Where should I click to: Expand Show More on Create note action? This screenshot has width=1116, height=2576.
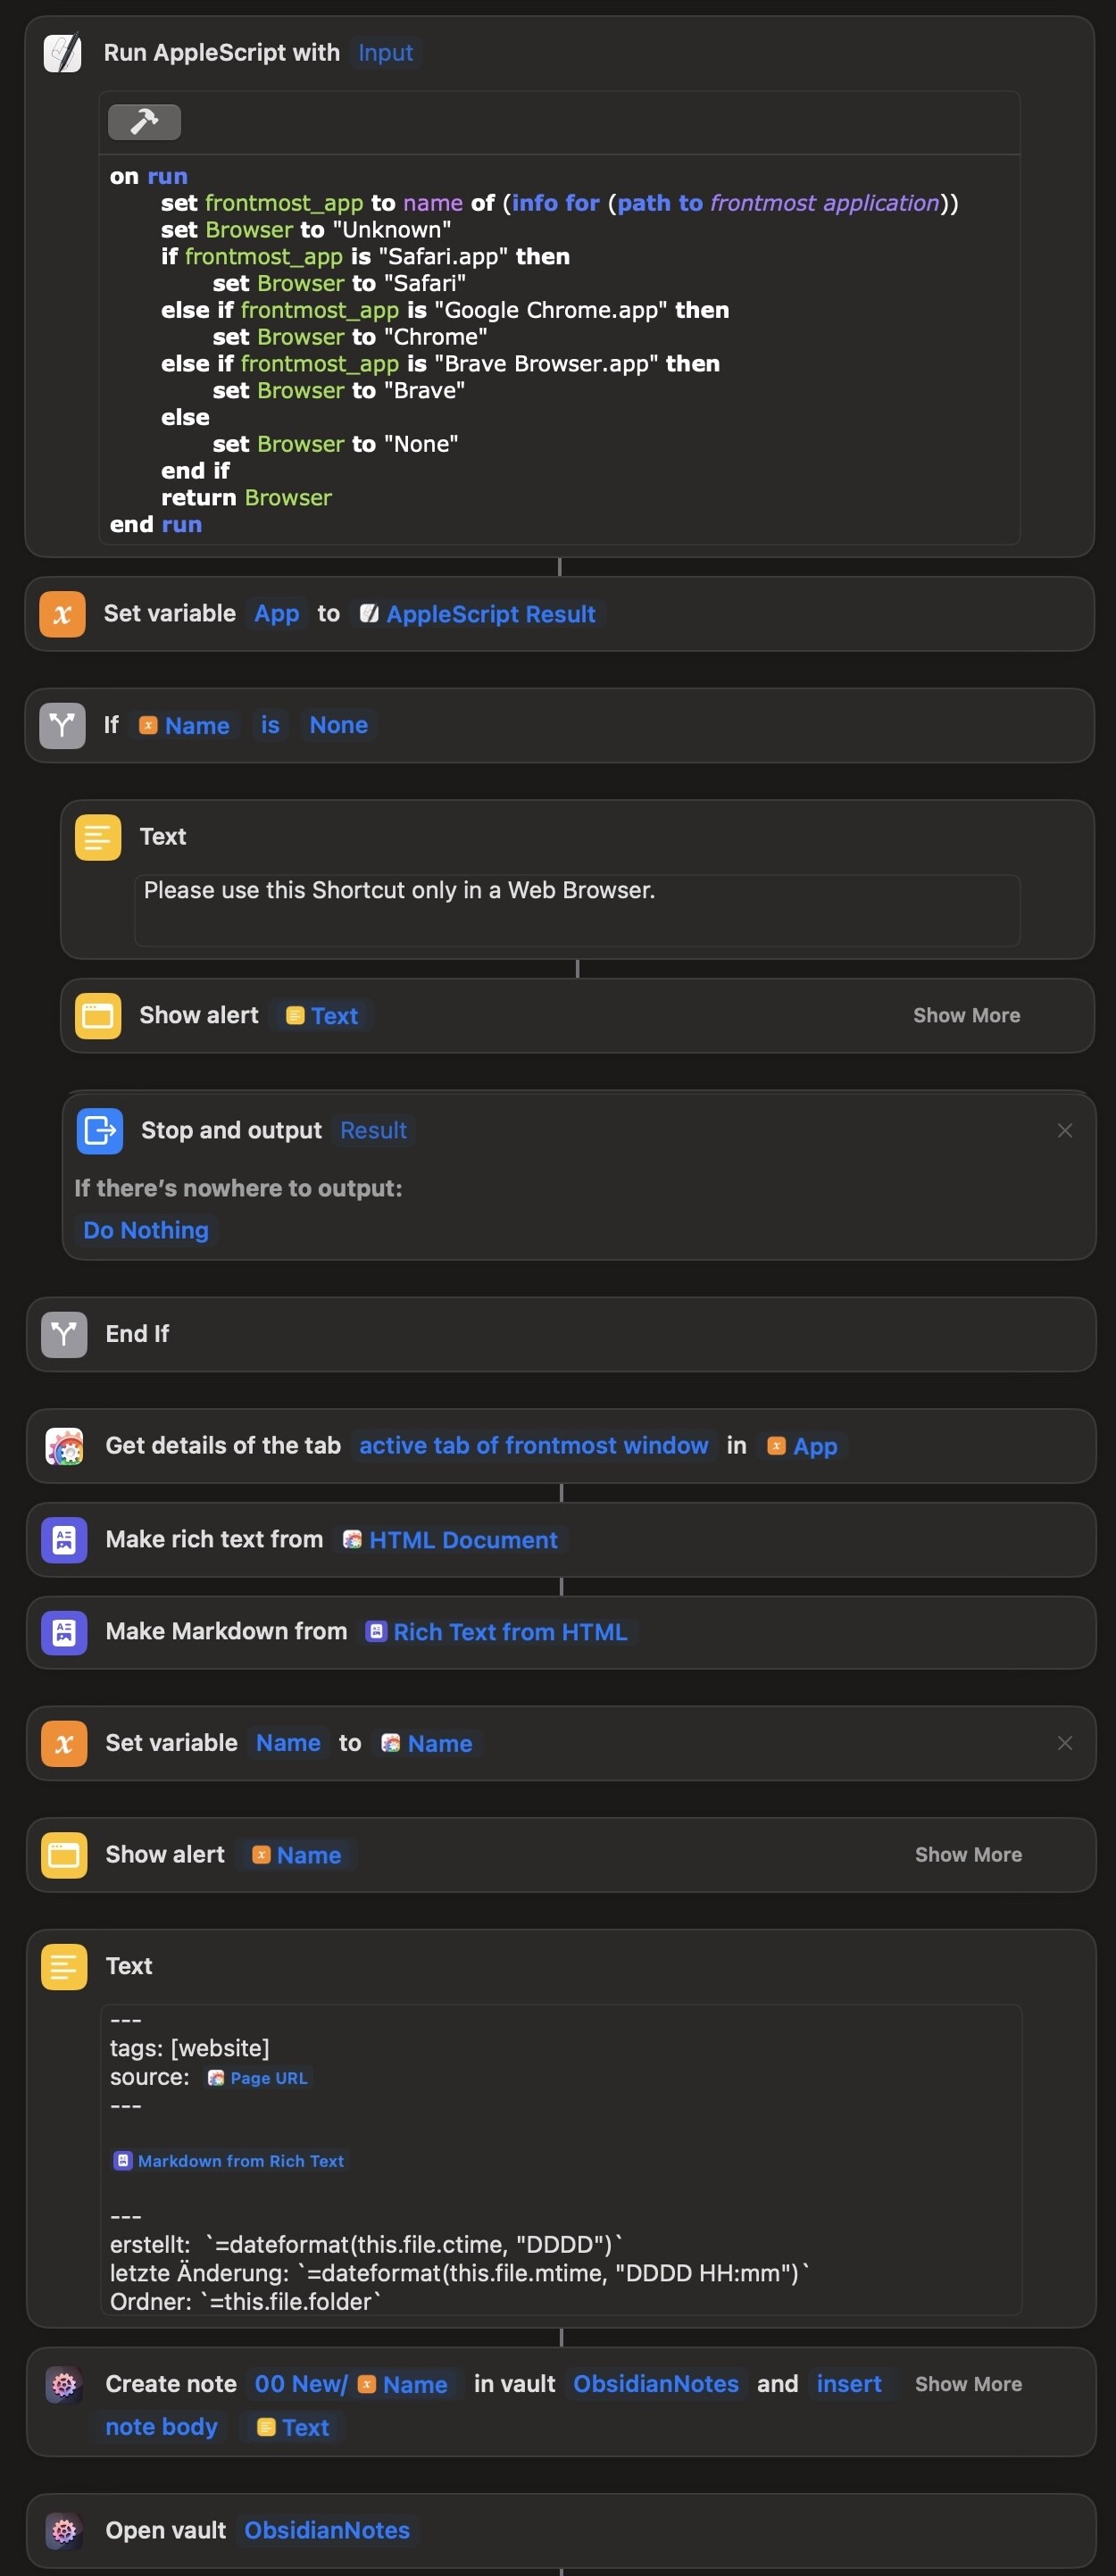point(968,2385)
